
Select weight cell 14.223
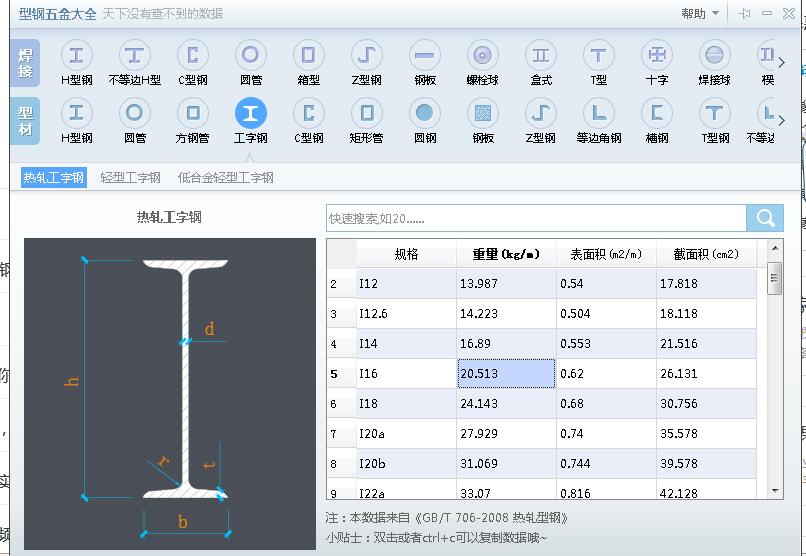pyautogui.click(x=506, y=313)
